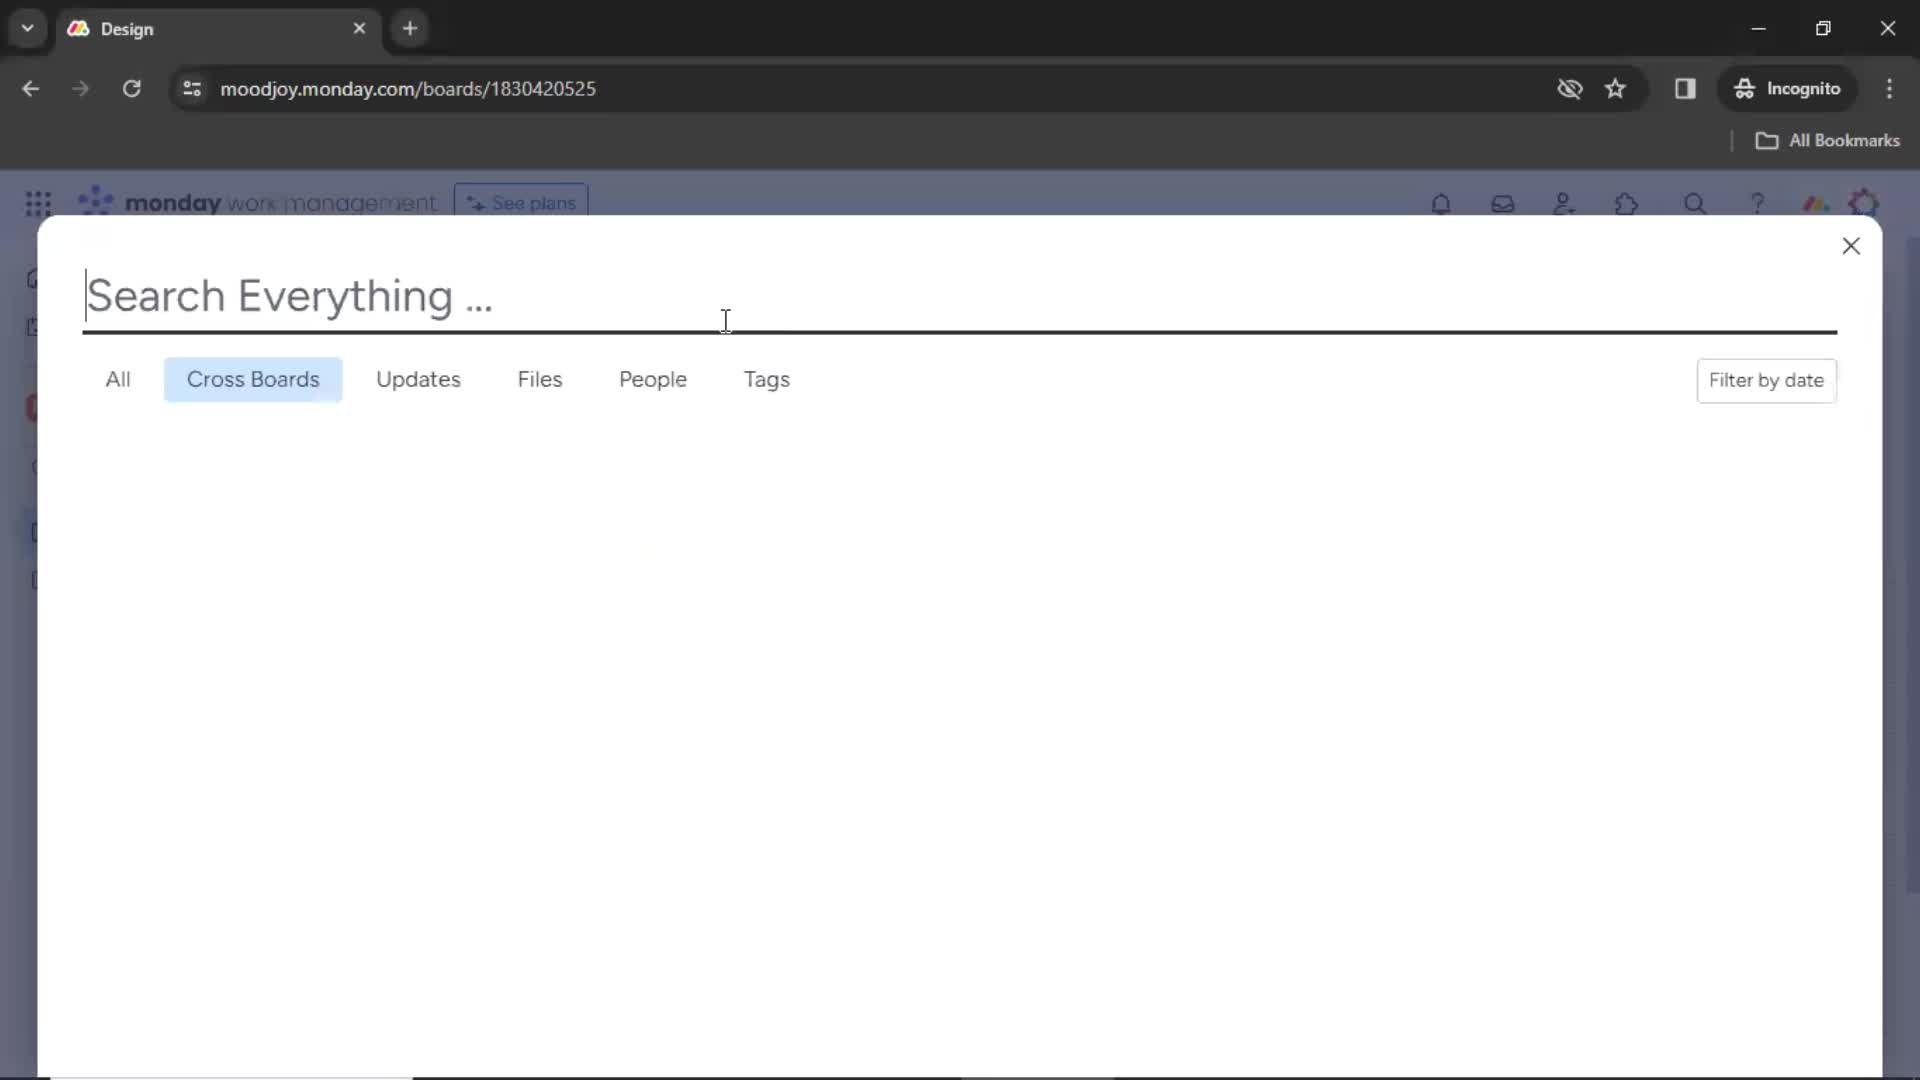Click the notifications bell icon
The height and width of the screenshot is (1080, 1920).
(x=1440, y=203)
